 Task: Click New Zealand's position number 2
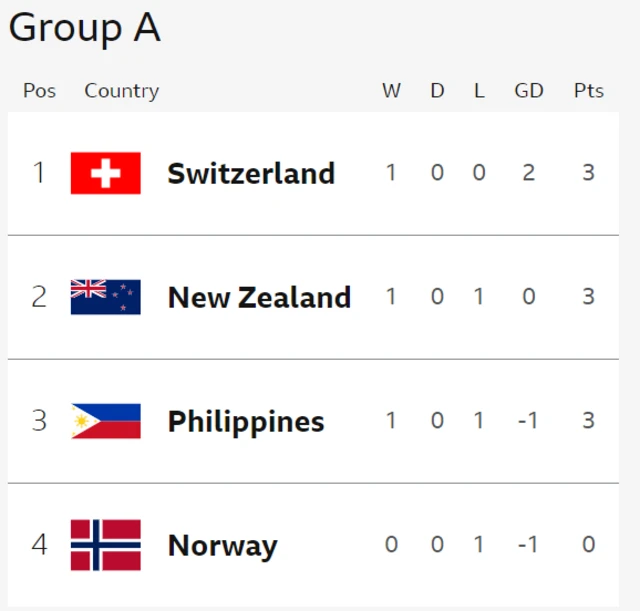pos(39,296)
